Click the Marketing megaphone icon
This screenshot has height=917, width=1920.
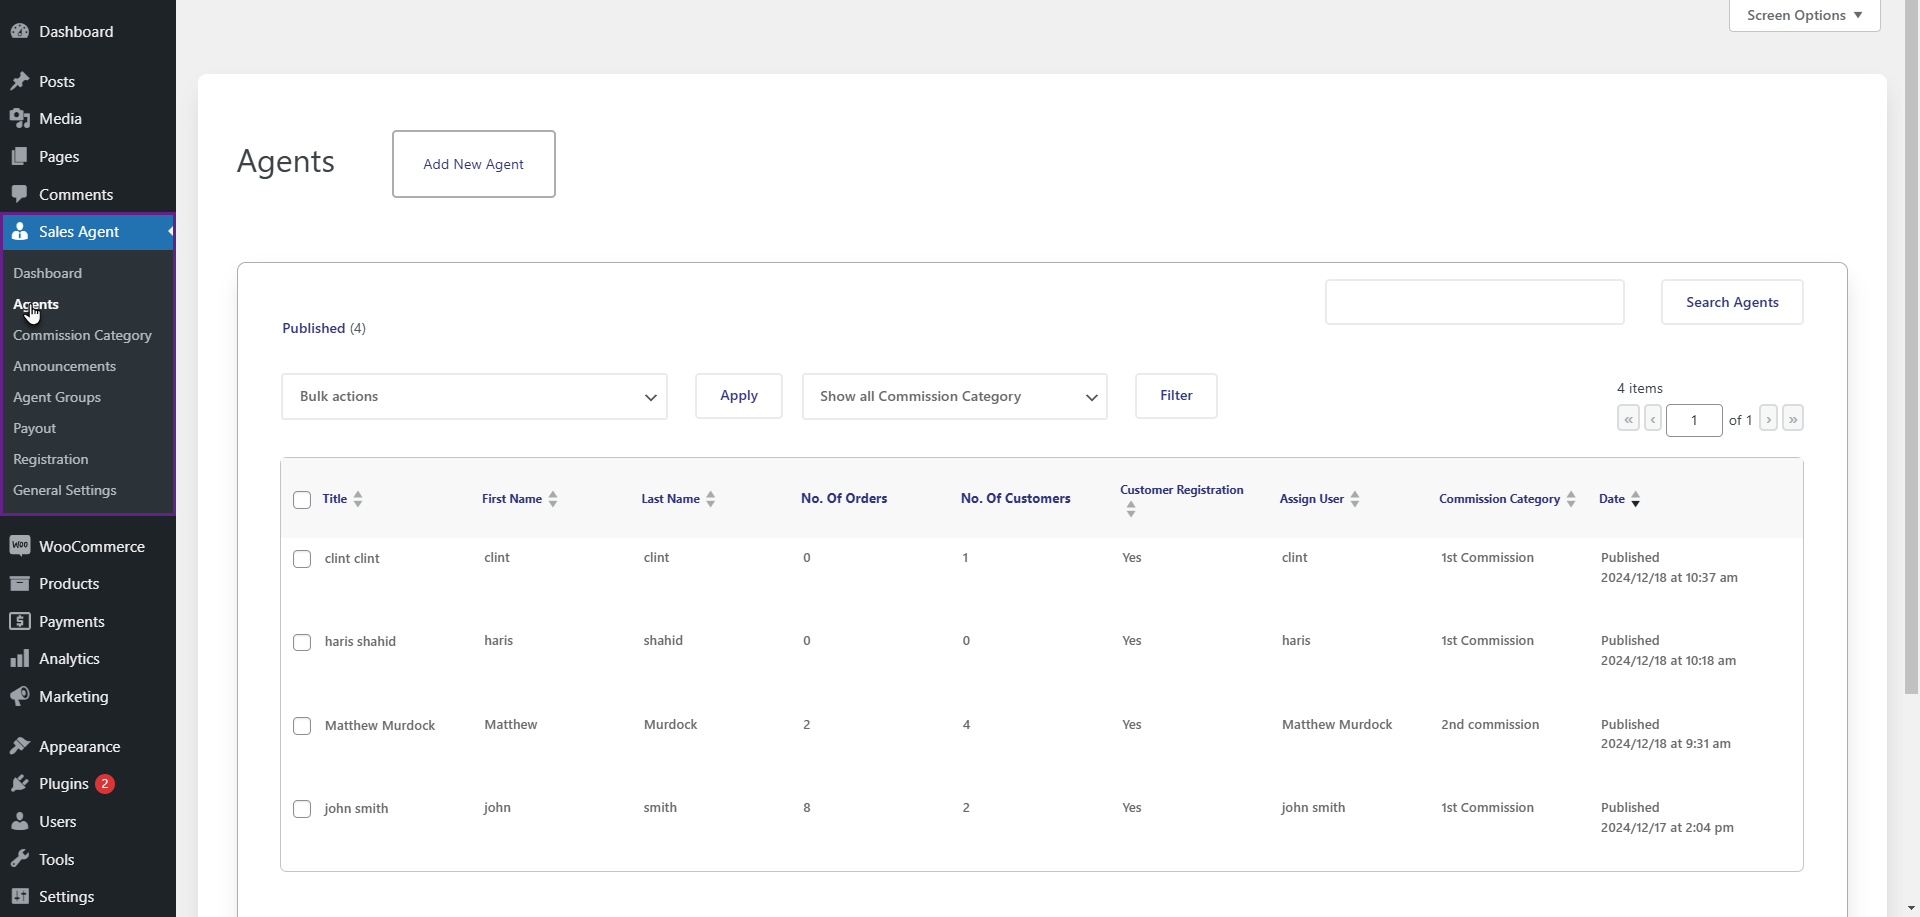tap(20, 696)
